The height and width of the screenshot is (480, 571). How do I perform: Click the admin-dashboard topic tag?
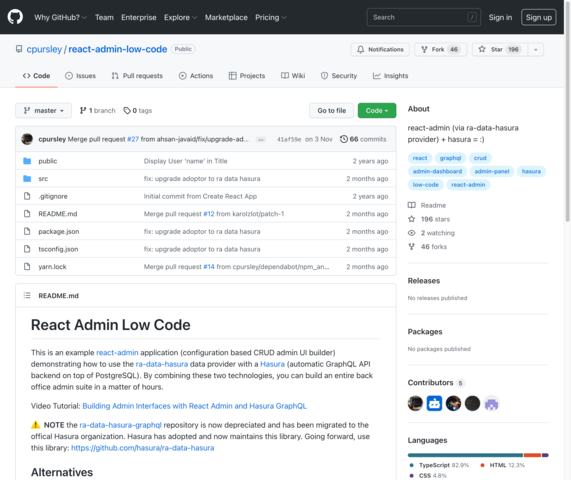pyautogui.click(x=437, y=171)
